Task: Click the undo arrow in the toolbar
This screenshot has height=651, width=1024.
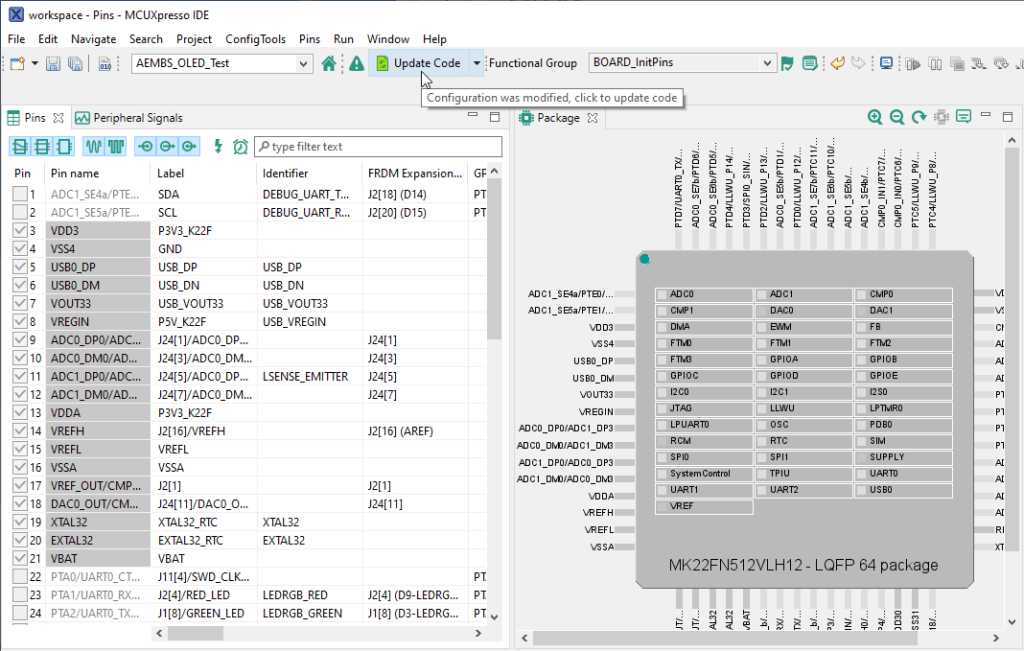Action: (x=838, y=63)
